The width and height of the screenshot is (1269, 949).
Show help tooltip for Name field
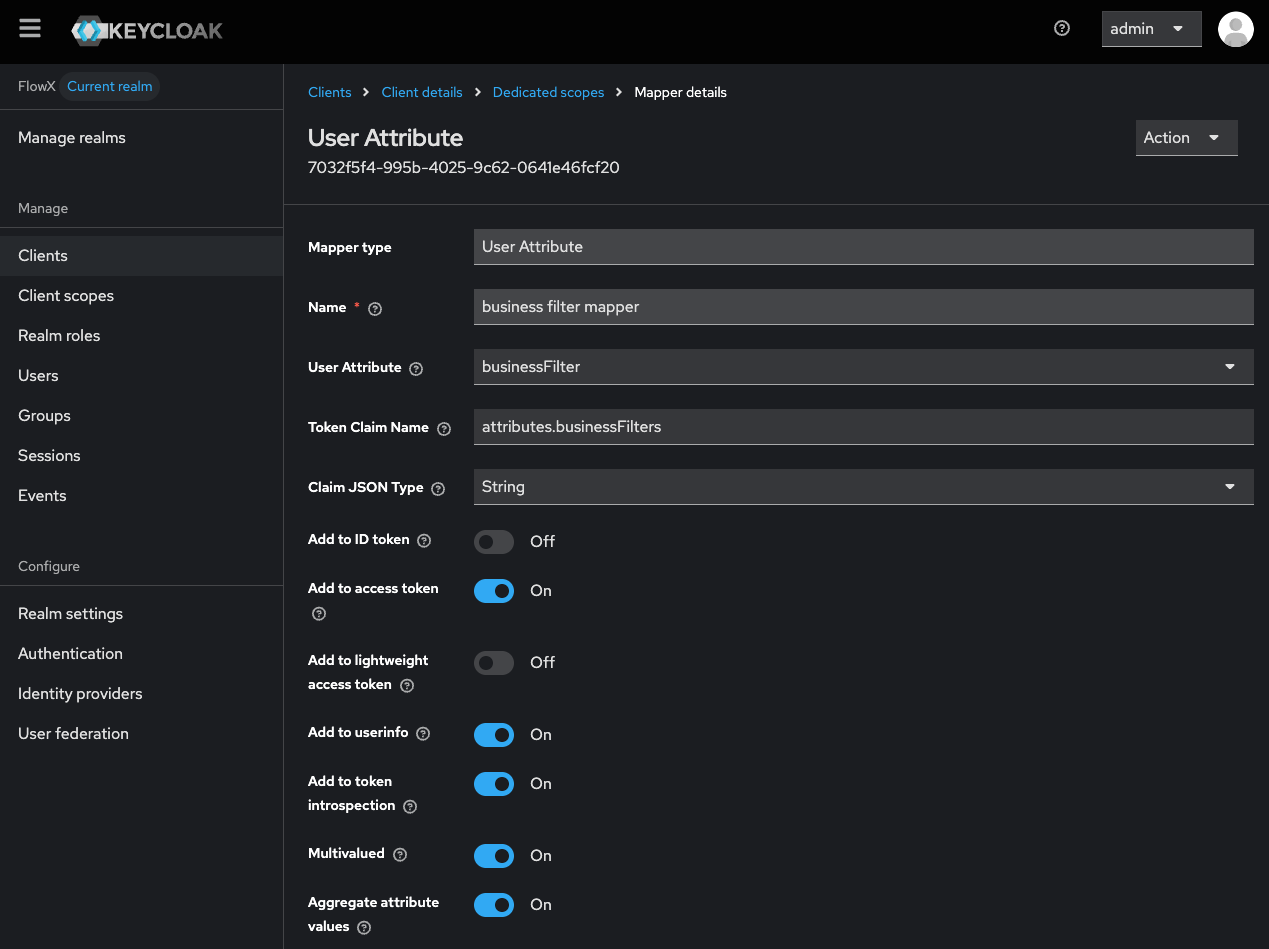click(x=376, y=309)
